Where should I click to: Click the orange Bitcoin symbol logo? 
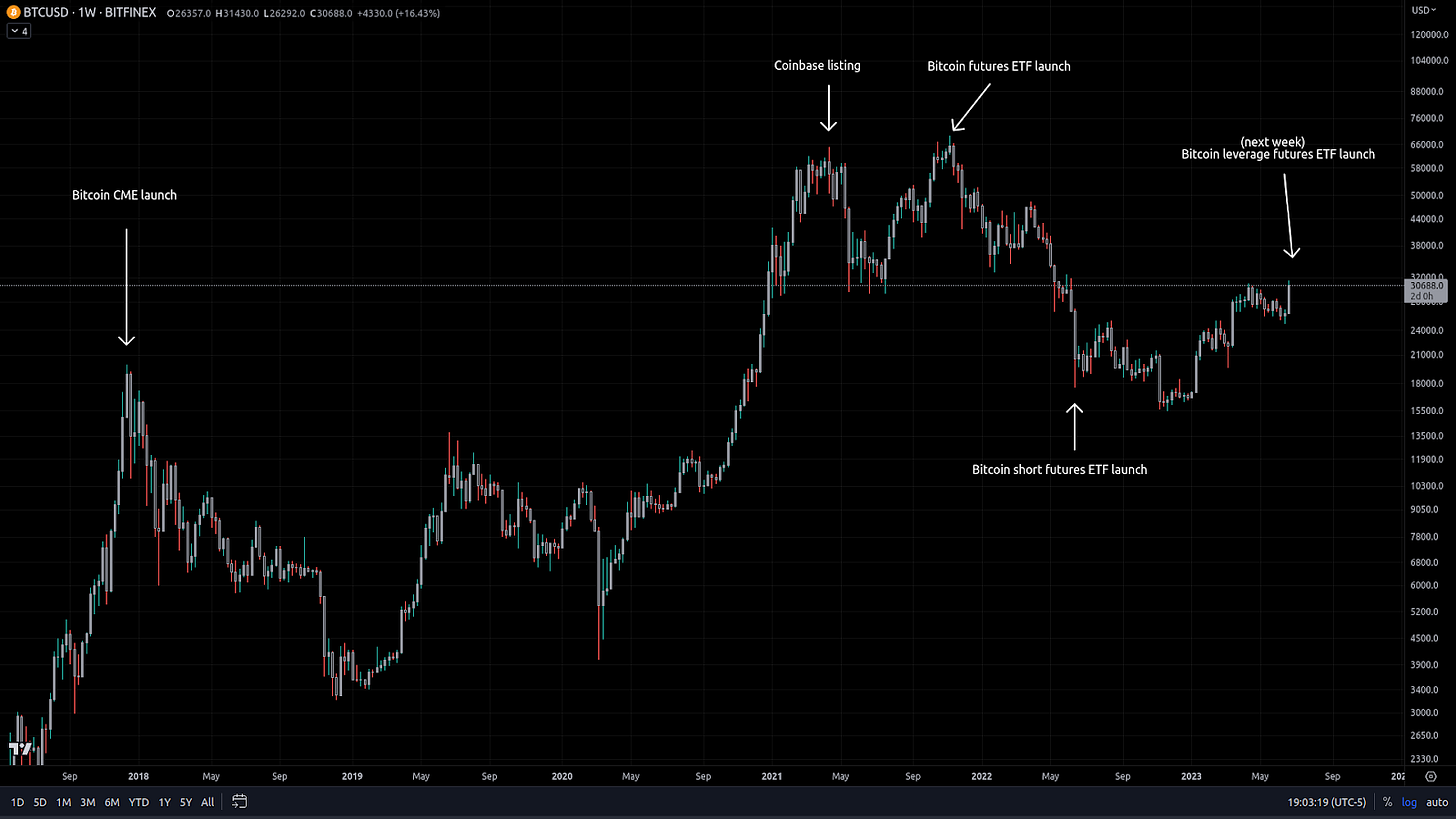[x=12, y=13]
